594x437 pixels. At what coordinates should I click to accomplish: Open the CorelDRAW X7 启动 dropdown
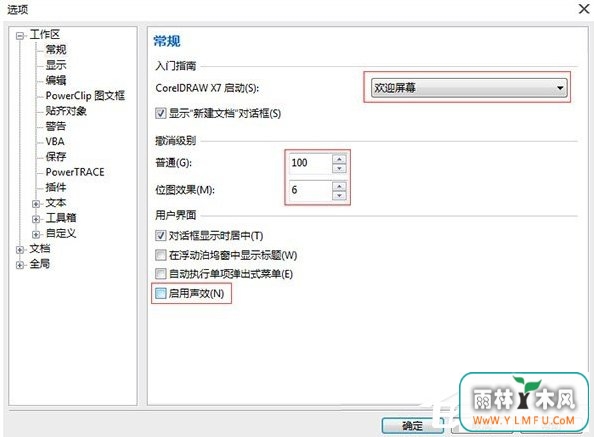pyautogui.click(x=469, y=88)
